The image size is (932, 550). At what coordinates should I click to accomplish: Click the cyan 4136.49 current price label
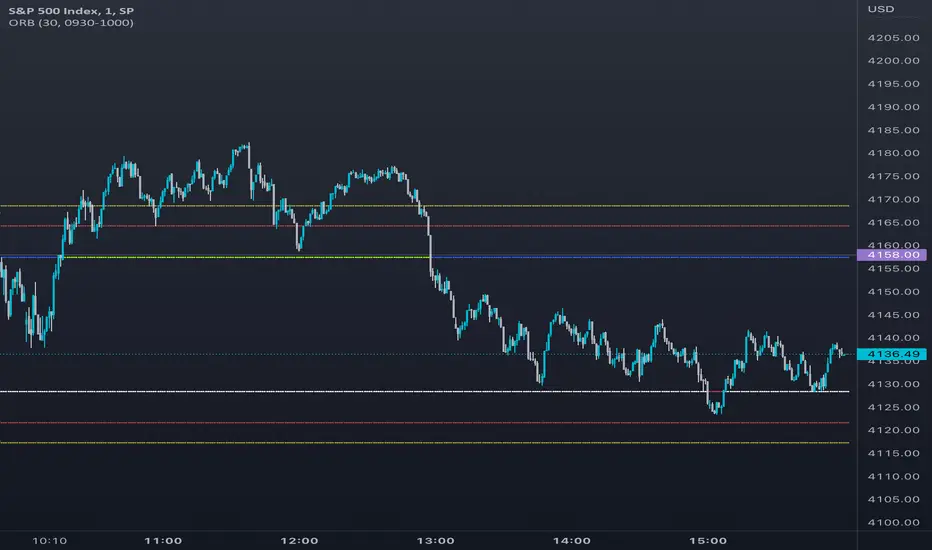click(893, 354)
